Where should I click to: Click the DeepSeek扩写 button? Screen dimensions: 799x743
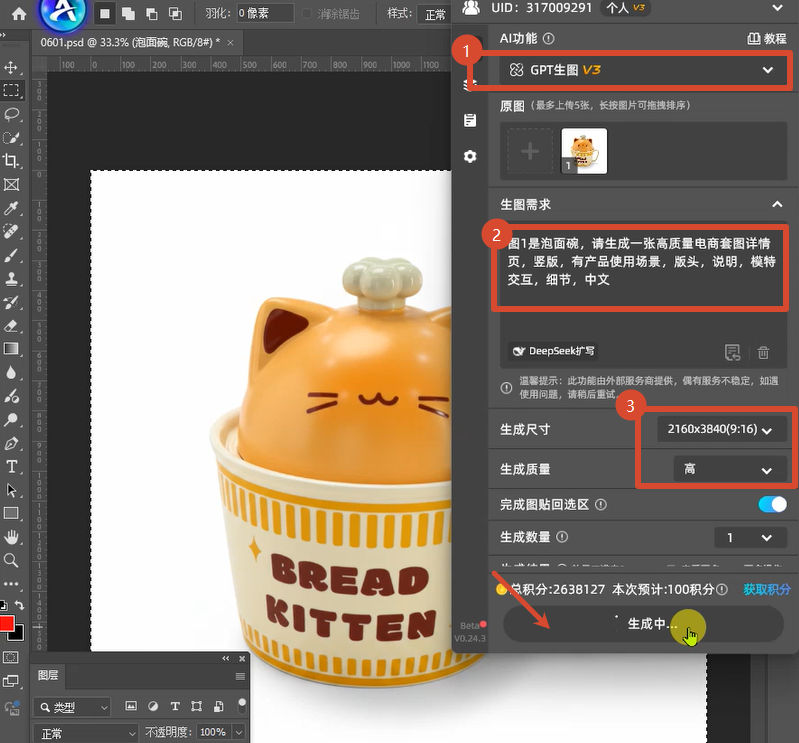pyautogui.click(x=553, y=351)
